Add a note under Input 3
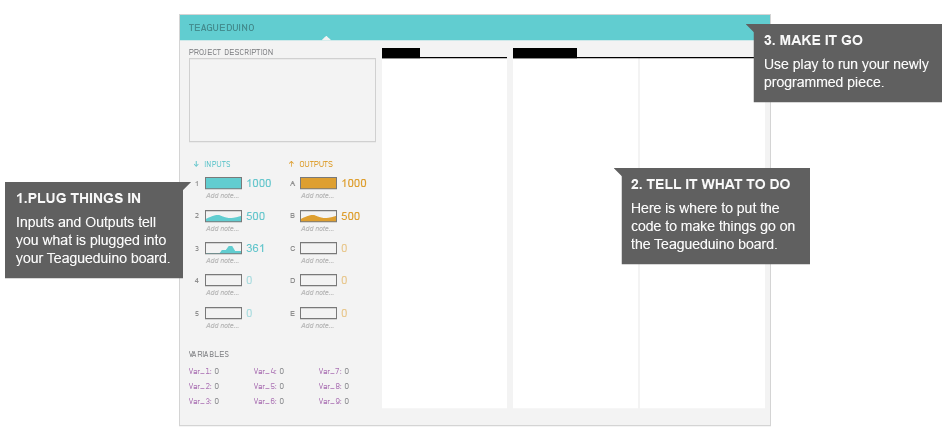The image size is (950, 441). pos(222,260)
